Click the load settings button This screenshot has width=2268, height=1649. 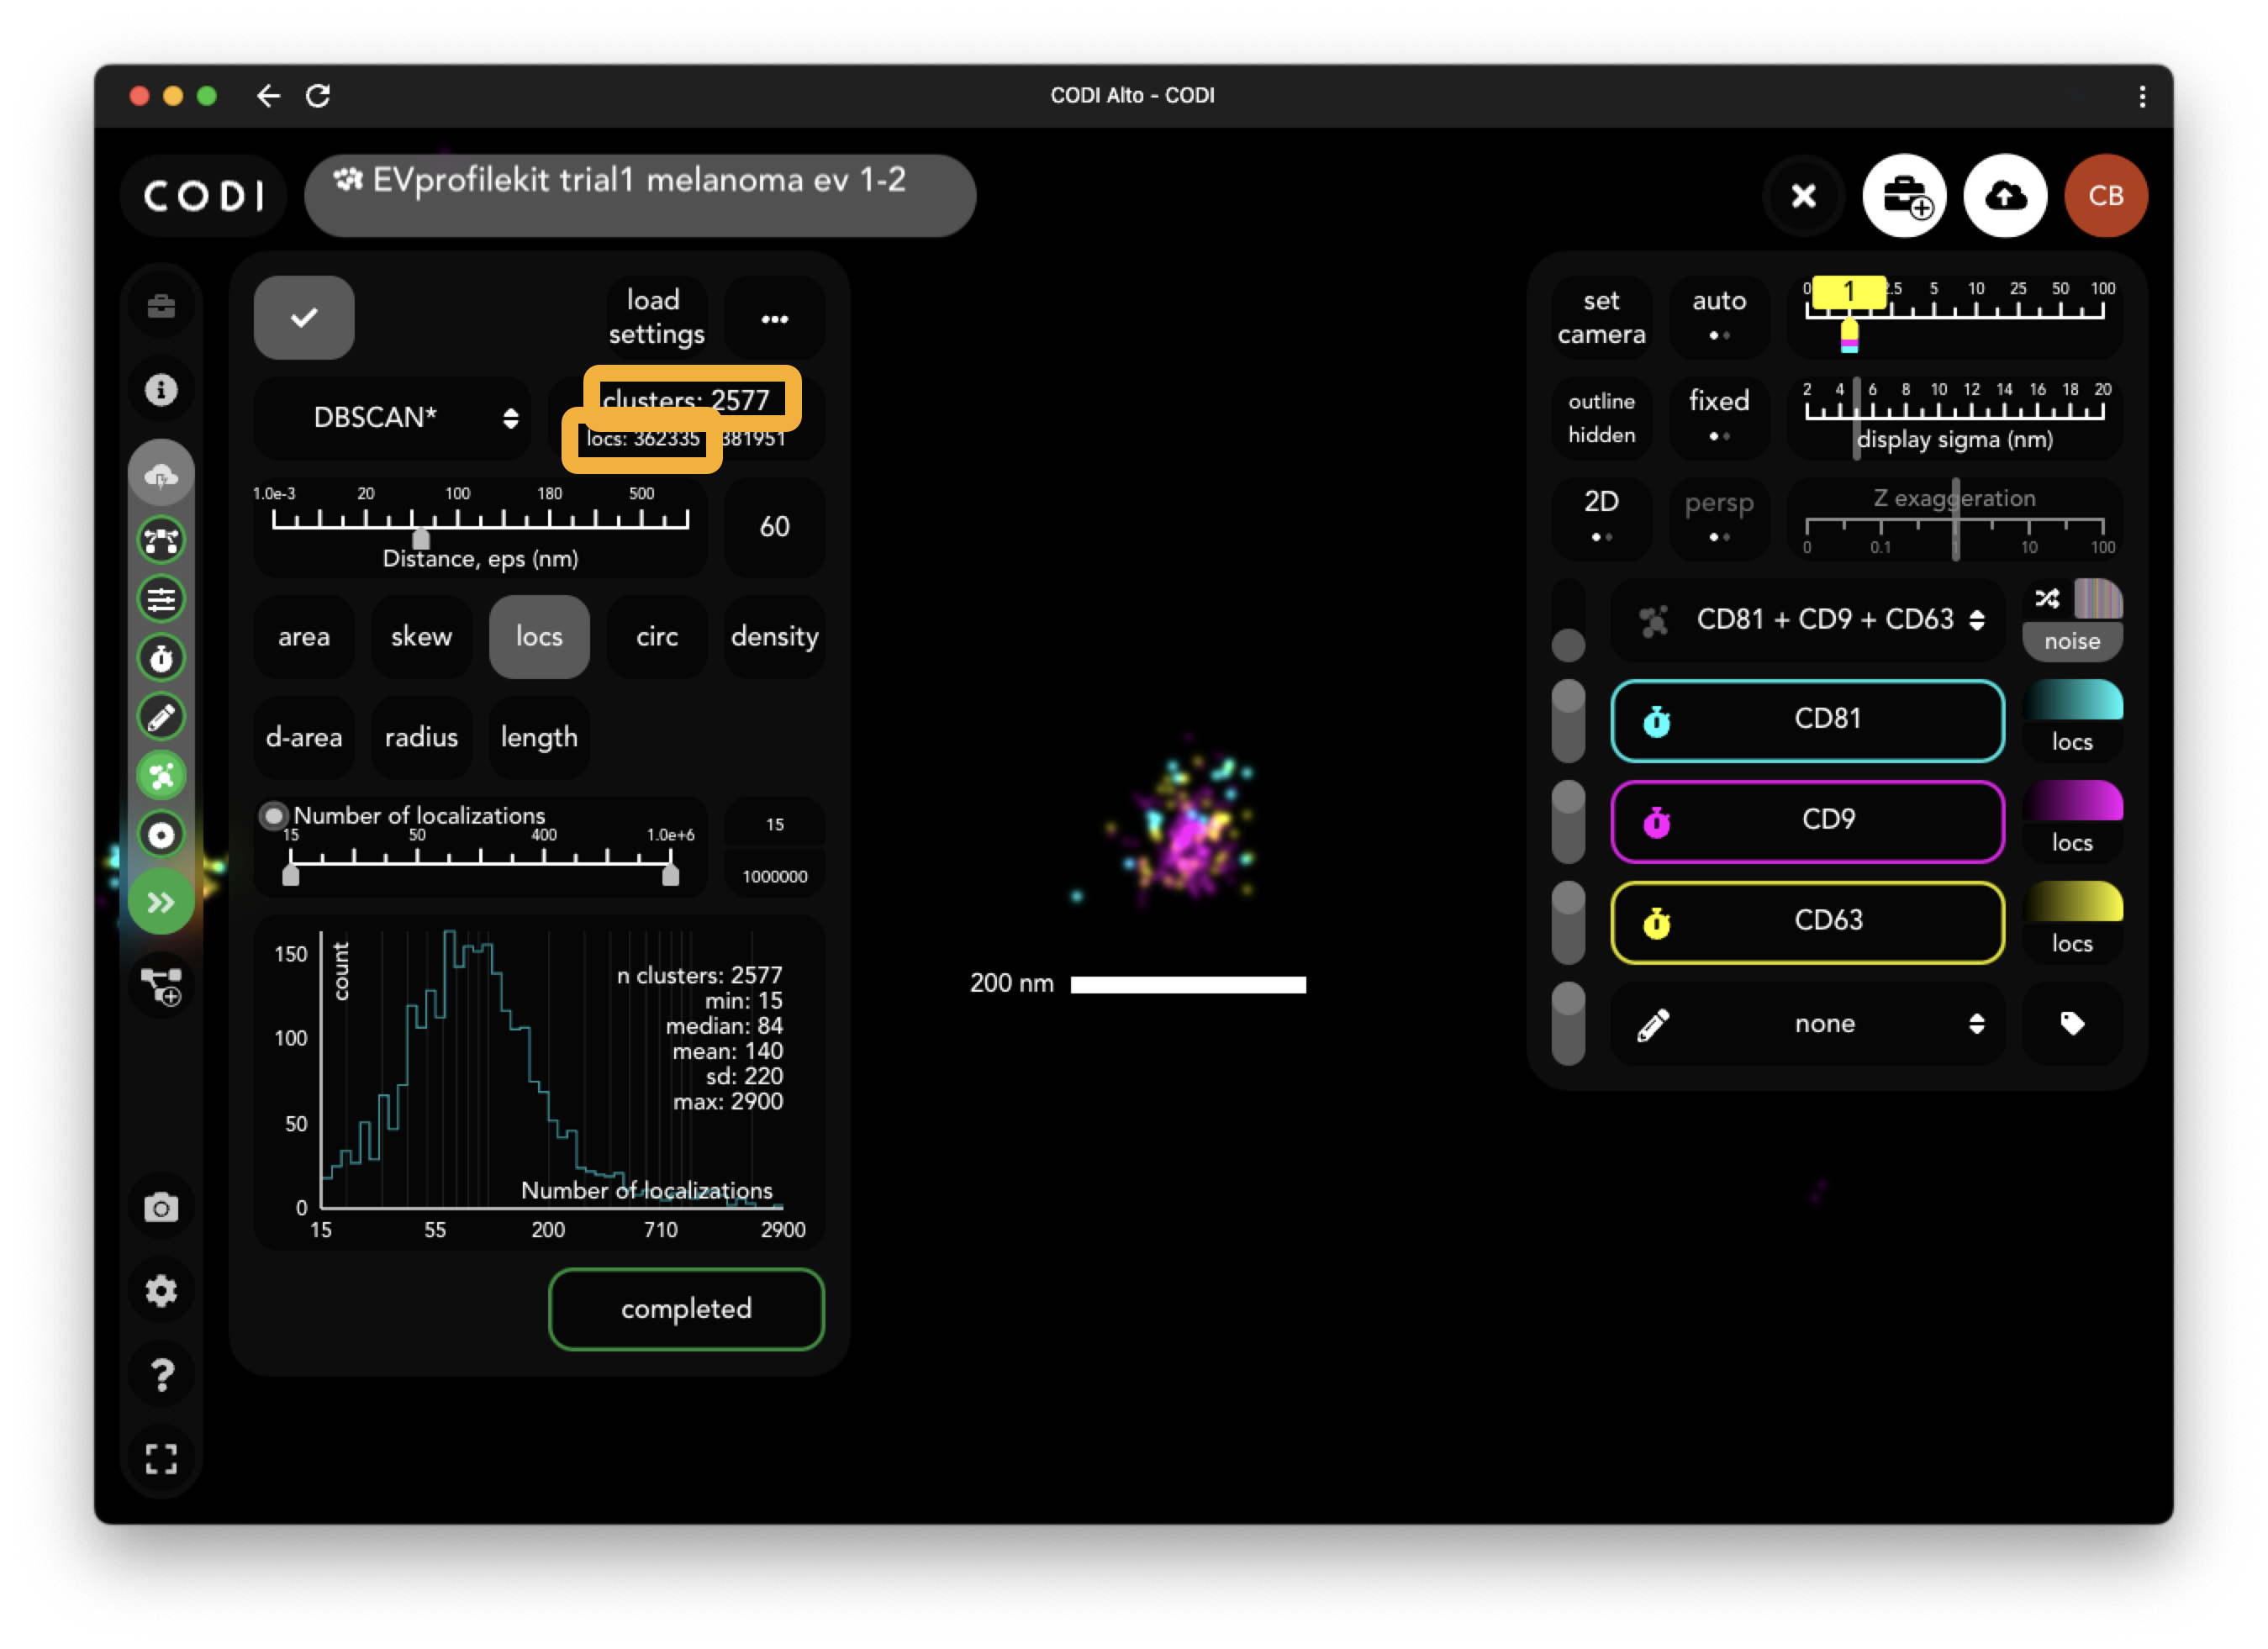(x=657, y=318)
